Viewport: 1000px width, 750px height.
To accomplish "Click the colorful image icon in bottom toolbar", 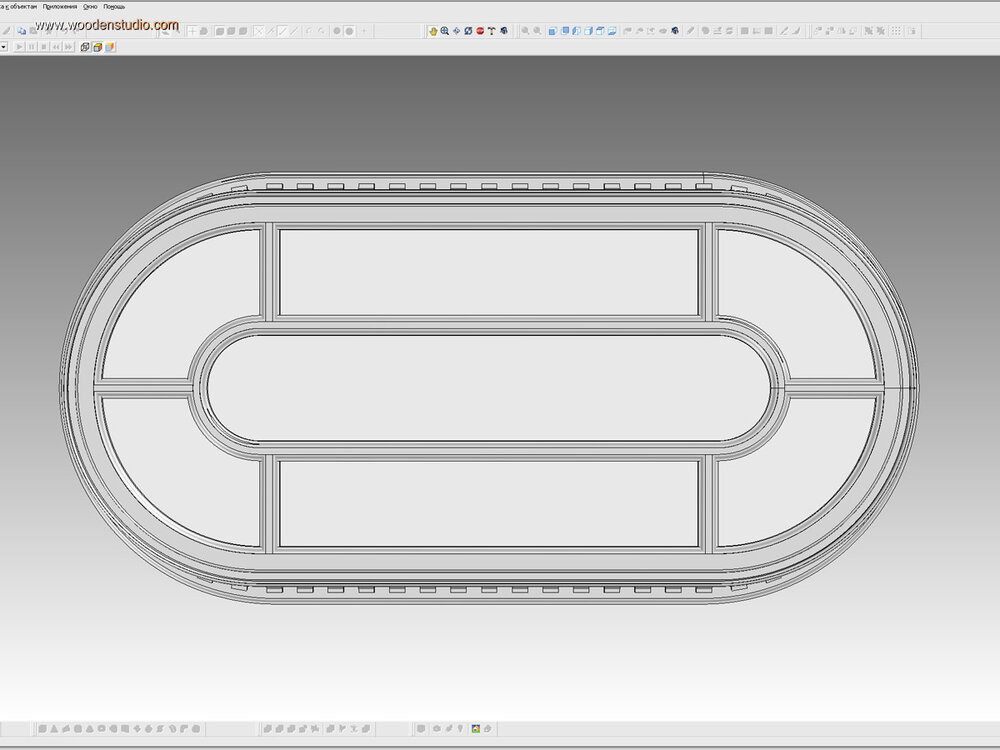I will coord(476,728).
